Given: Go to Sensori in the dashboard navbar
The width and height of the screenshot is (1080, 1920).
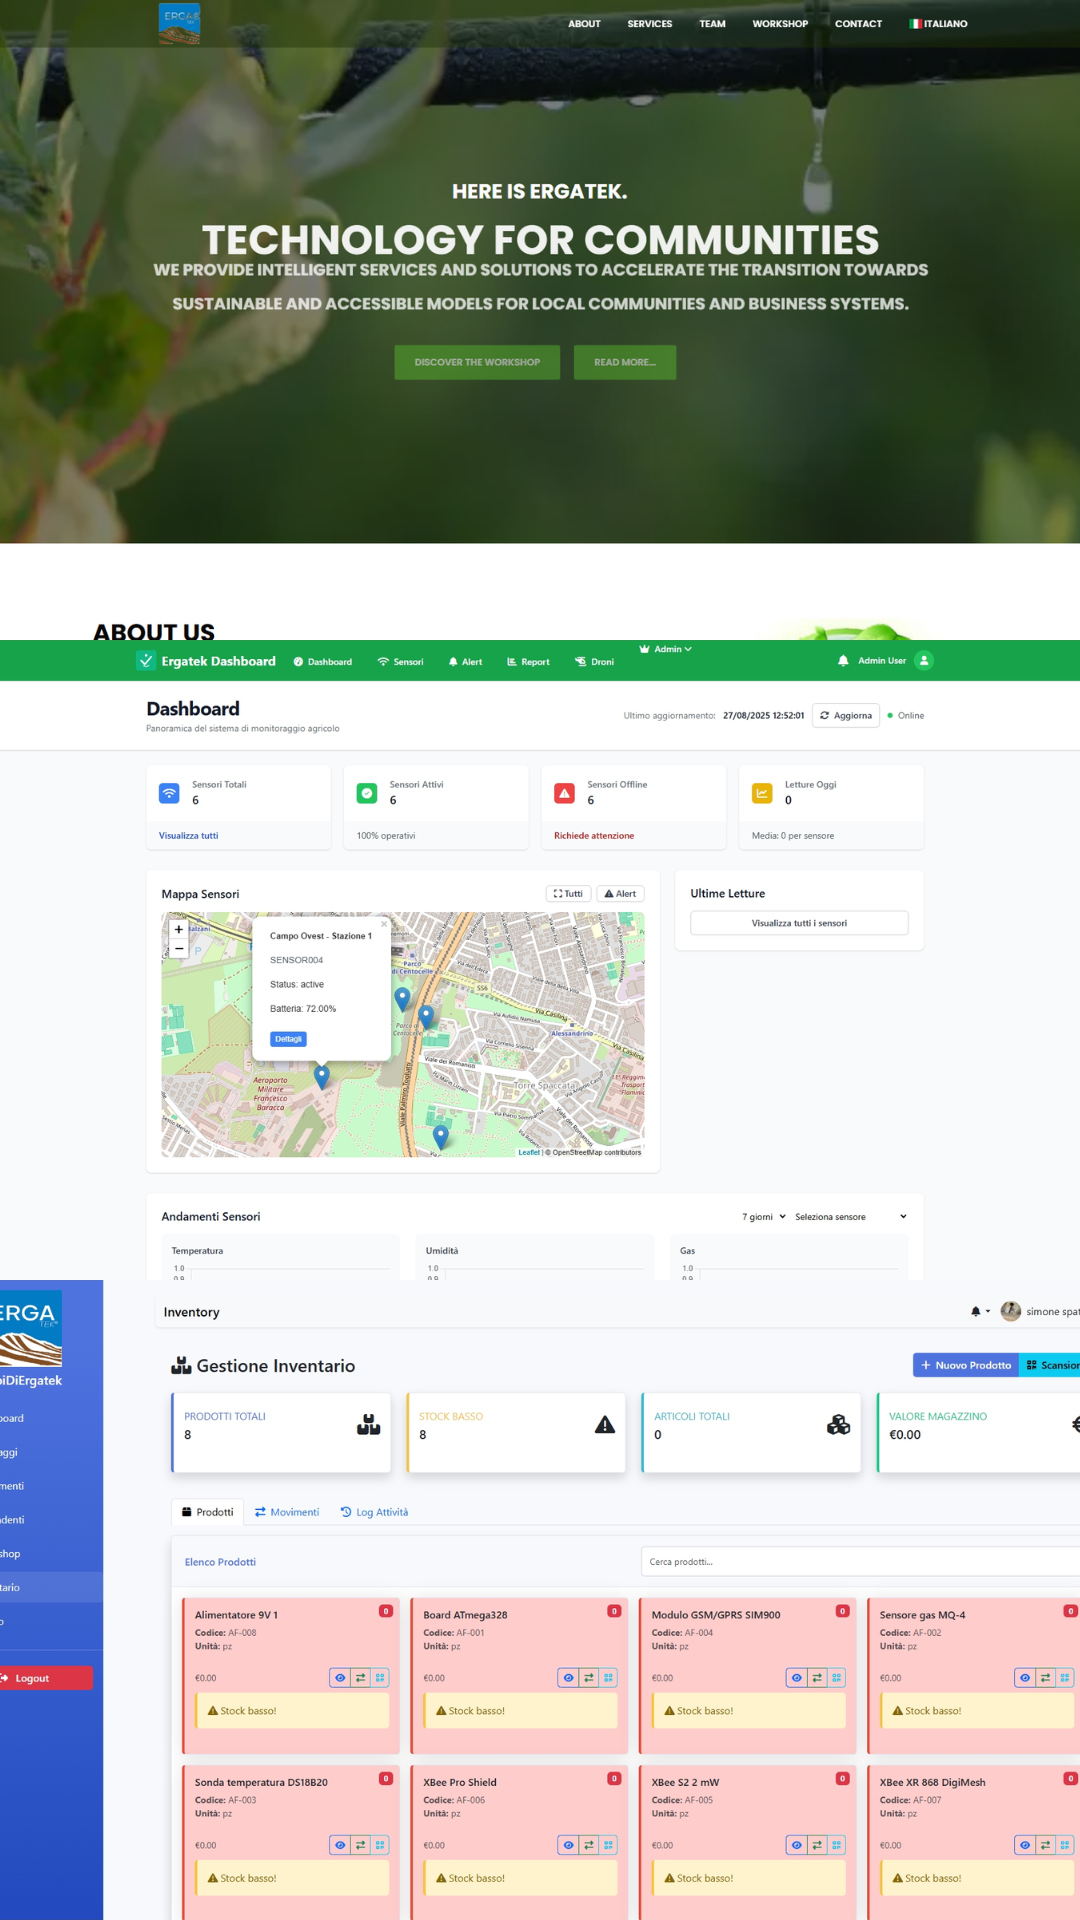Looking at the screenshot, I should (400, 662).
